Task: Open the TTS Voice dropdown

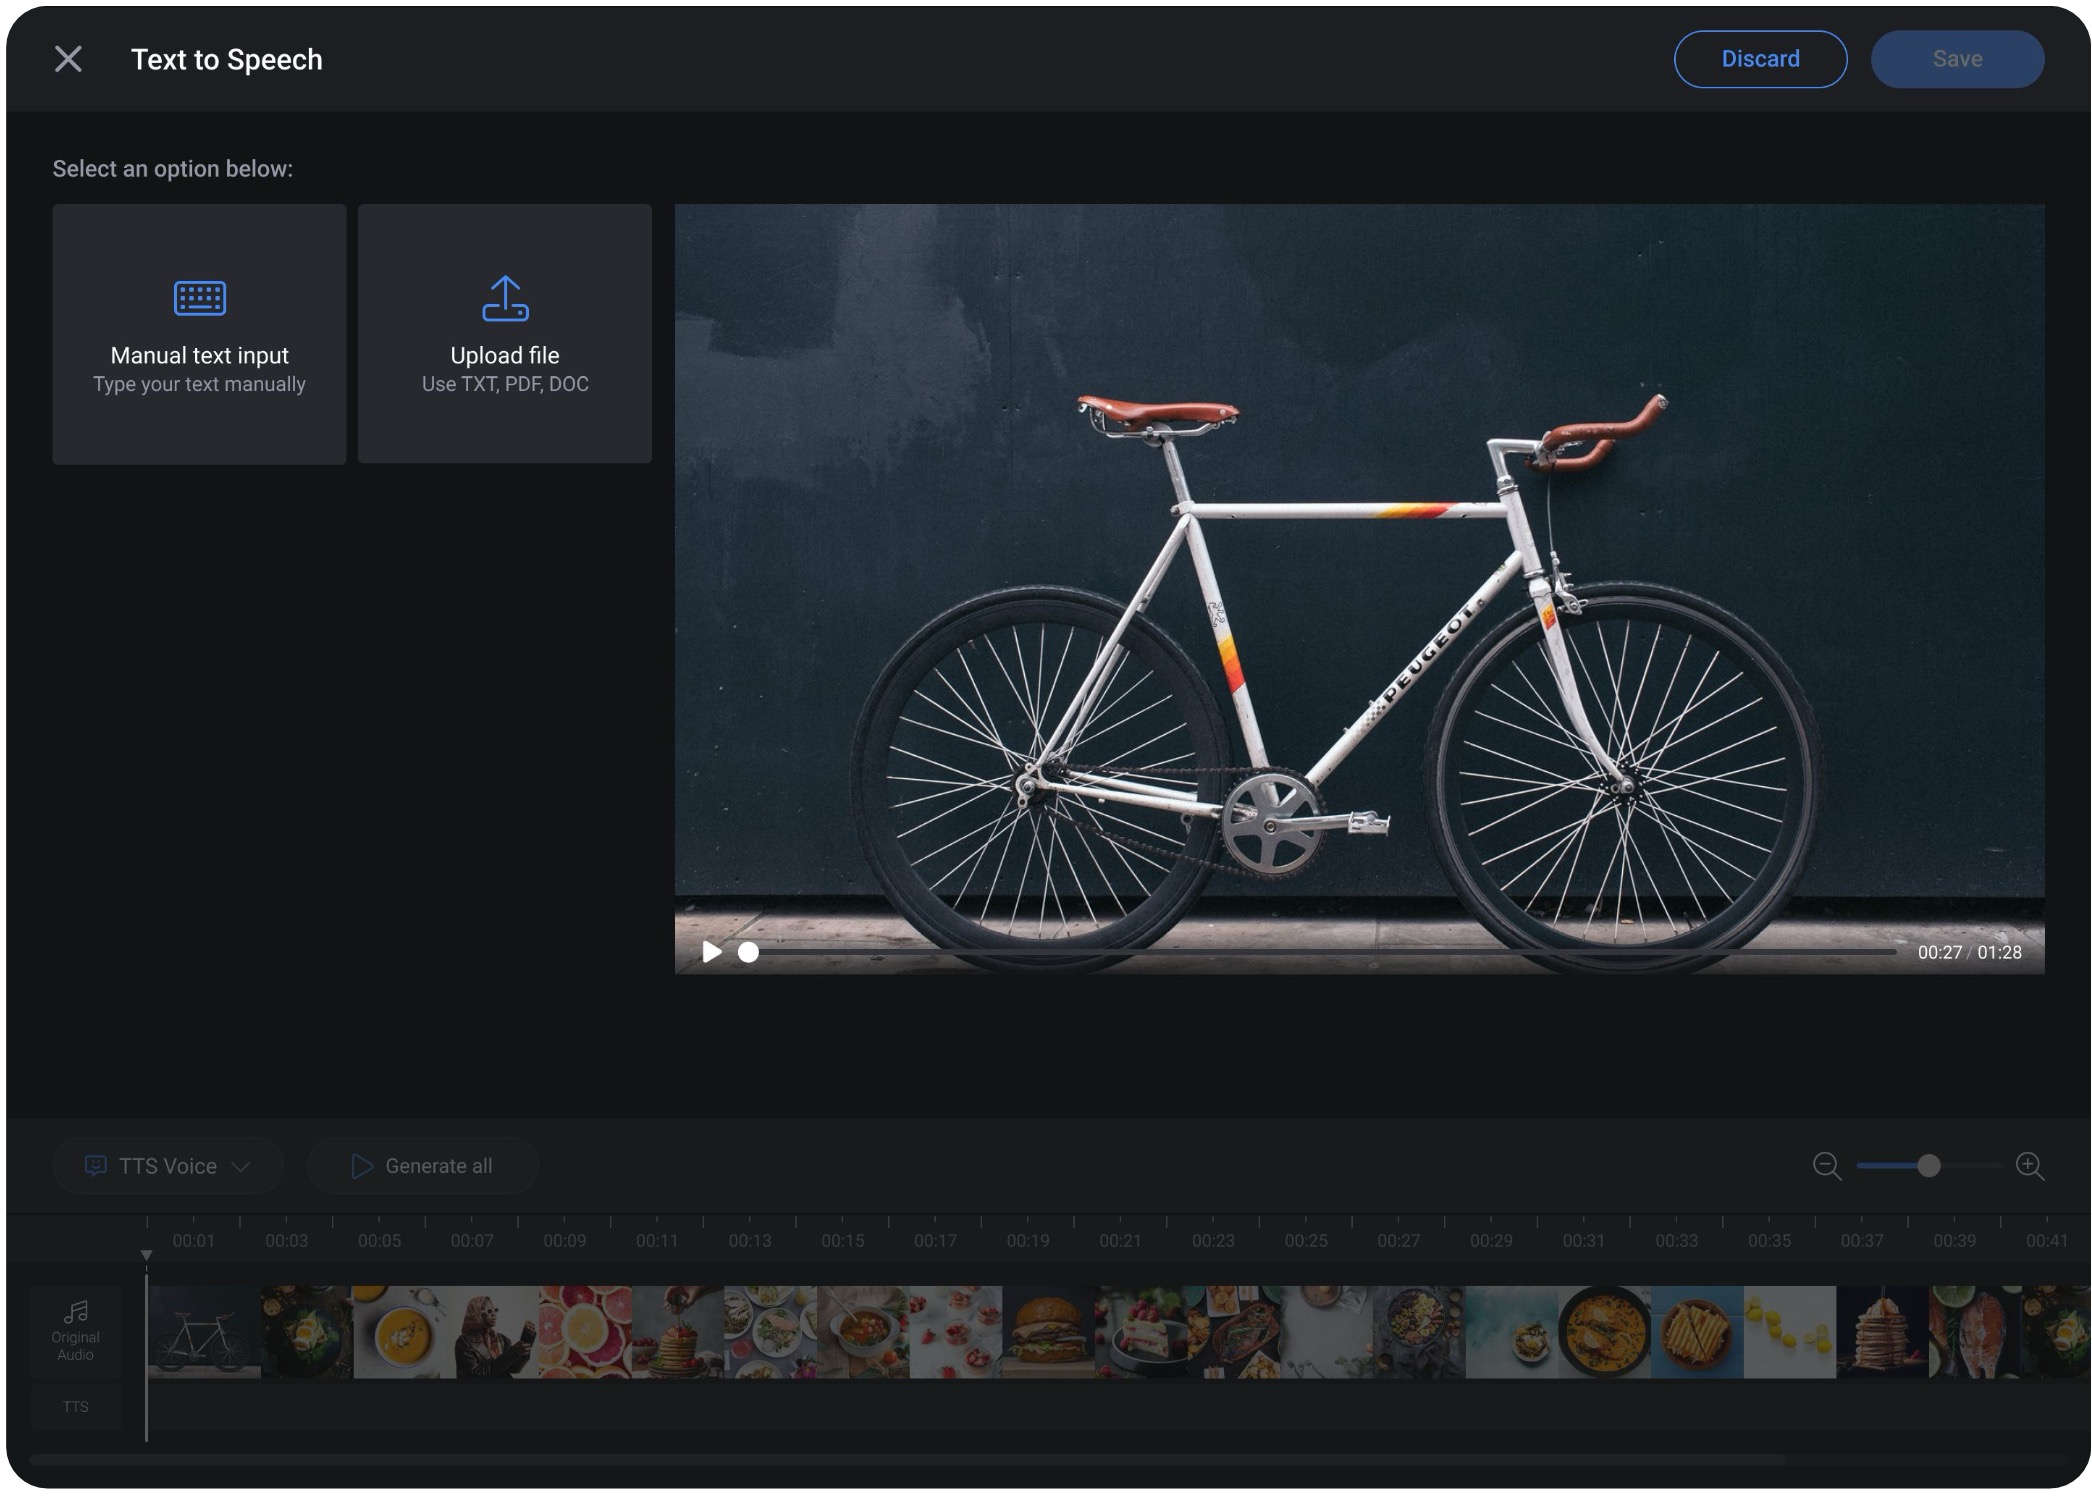Action: point(168,1166)
